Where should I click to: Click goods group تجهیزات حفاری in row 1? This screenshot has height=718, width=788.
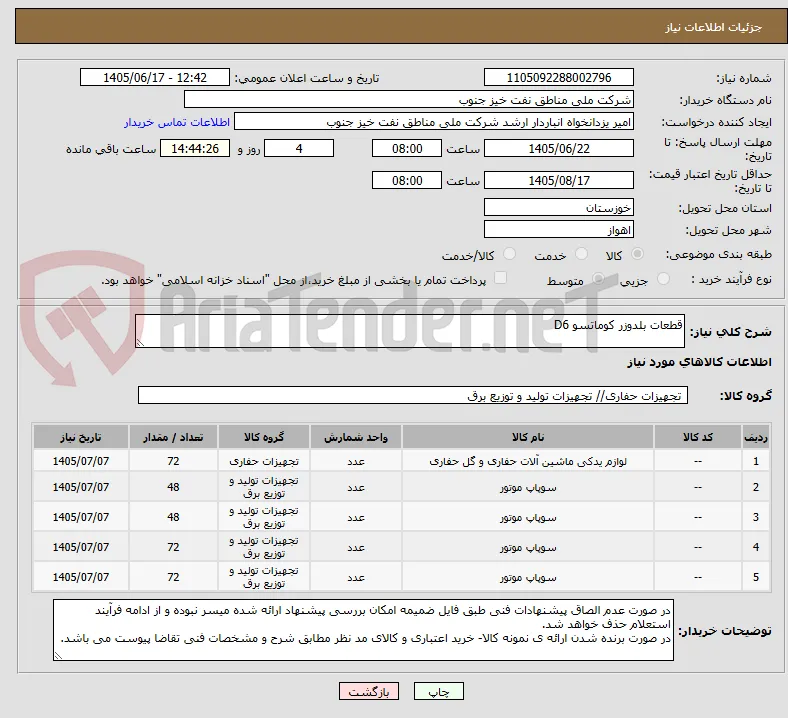pos(264,461)
